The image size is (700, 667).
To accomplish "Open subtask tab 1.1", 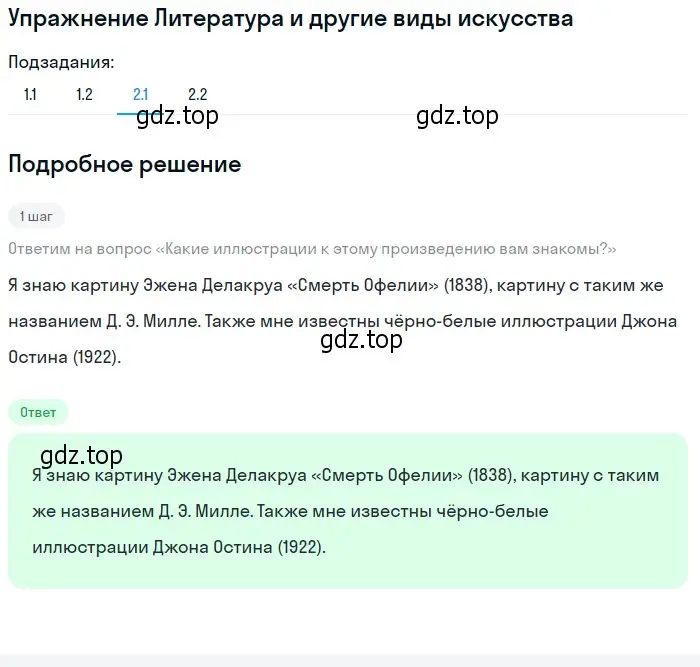I will point(30,95).
